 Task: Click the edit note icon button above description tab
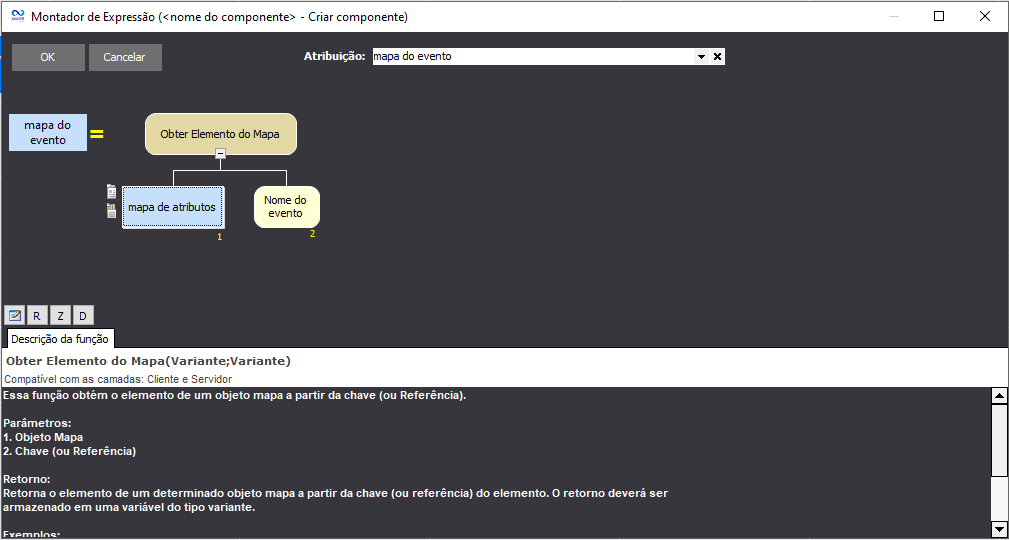click(15, 315)
